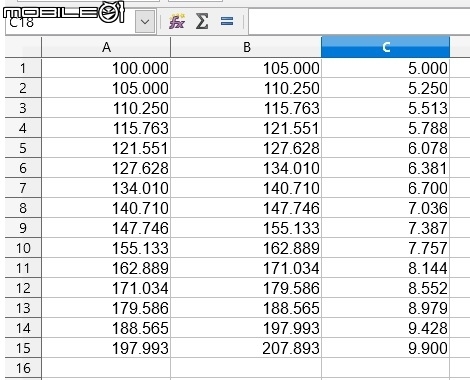
Task: Click cell A3 with 110.250
Action: tap(106, 108)
